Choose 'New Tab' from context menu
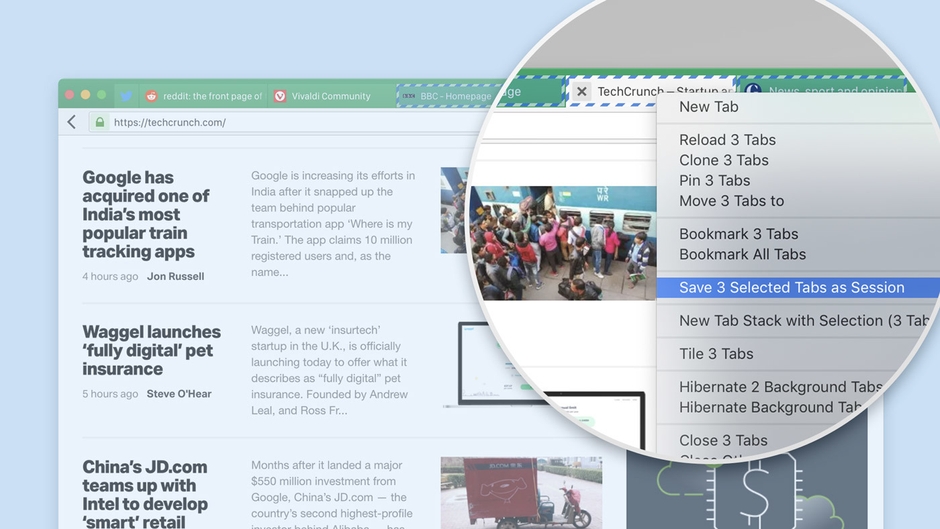 coord(708,107)
